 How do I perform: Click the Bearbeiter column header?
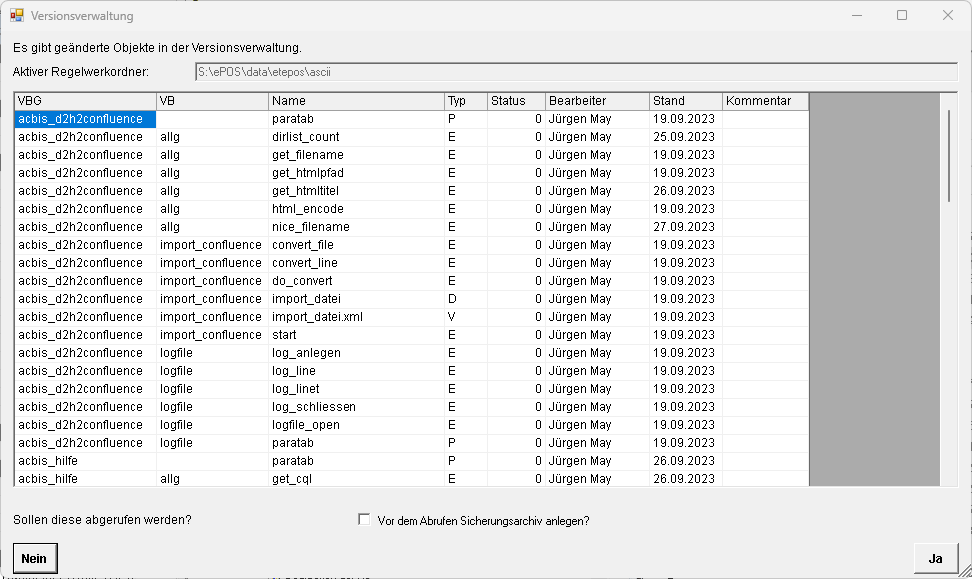(597, 101)
